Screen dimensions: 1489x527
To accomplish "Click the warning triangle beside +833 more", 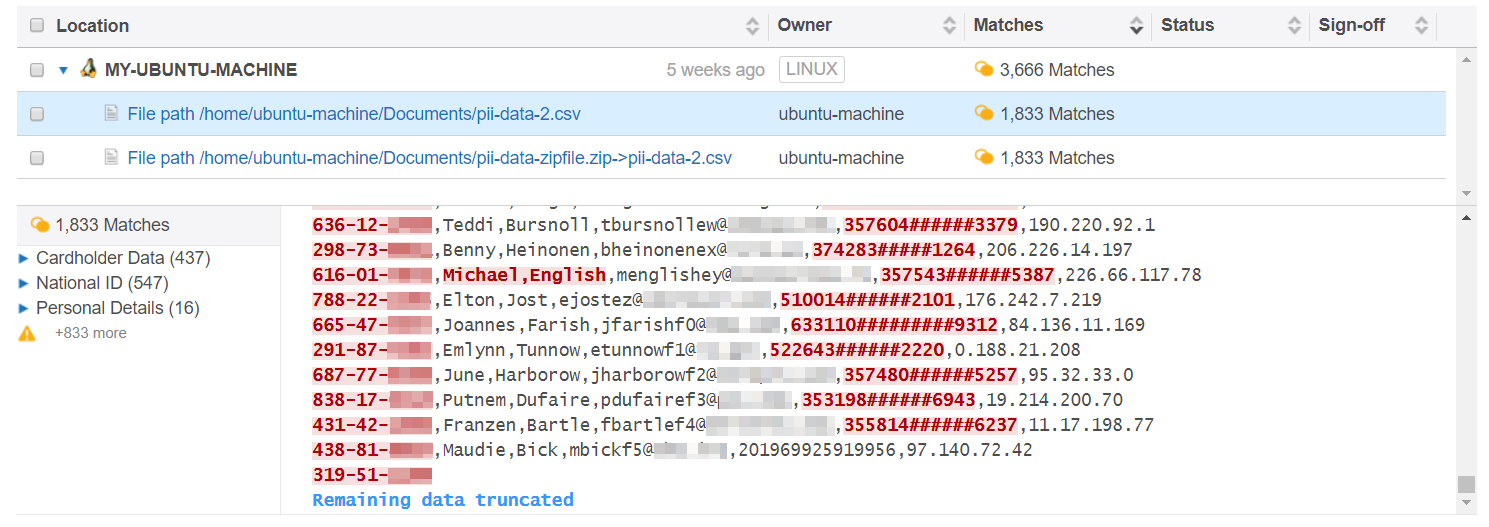I will pyautogui.click(x=27, y=333).
